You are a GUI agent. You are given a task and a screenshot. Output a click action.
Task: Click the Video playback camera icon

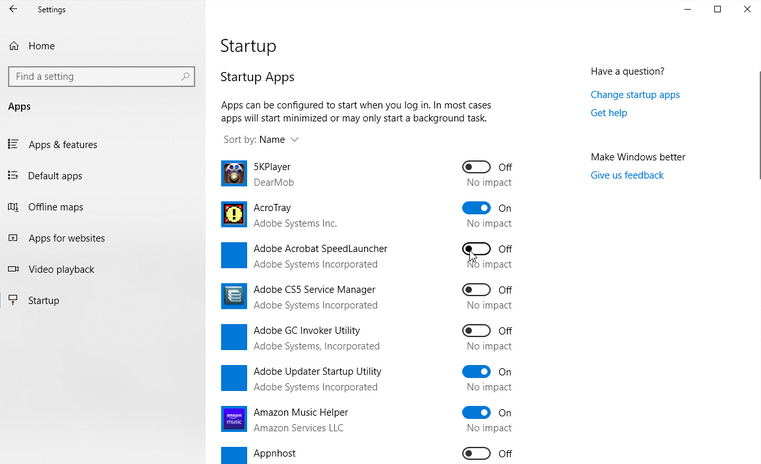pos(13,269)
